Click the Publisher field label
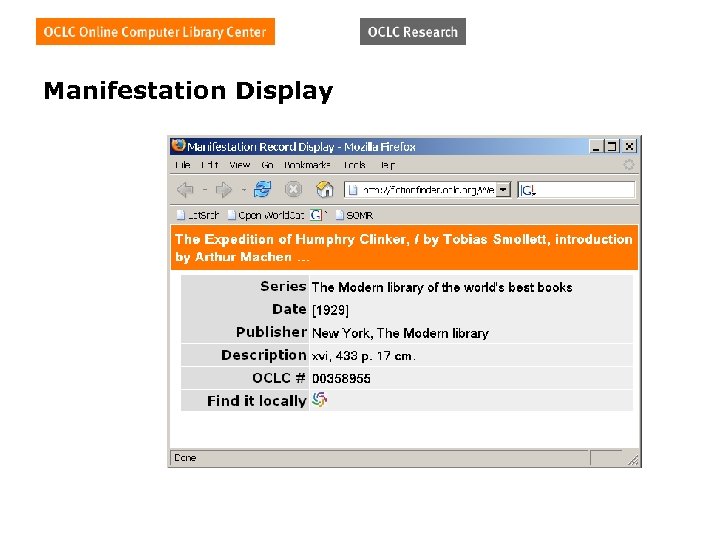The width and height of the screenshot is (720, 540). coord(271,332)
